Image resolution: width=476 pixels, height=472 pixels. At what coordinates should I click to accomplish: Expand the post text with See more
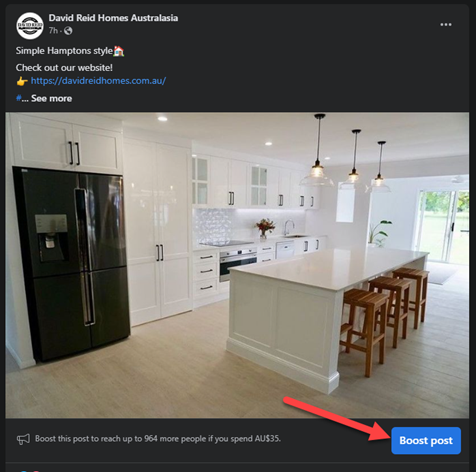51,98
